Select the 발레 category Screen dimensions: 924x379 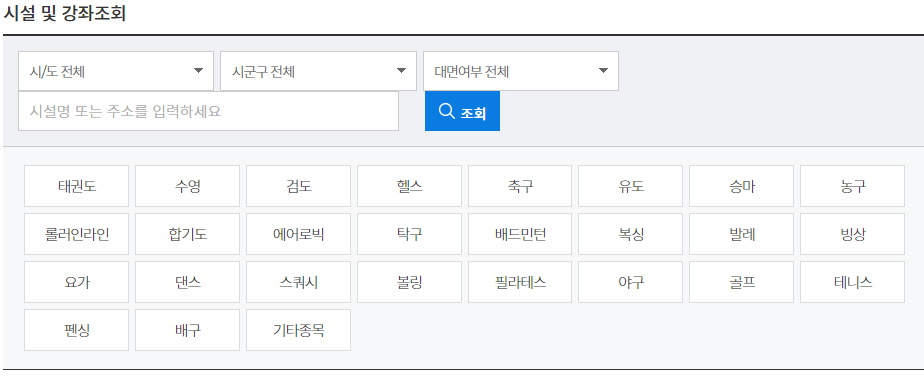741,234
